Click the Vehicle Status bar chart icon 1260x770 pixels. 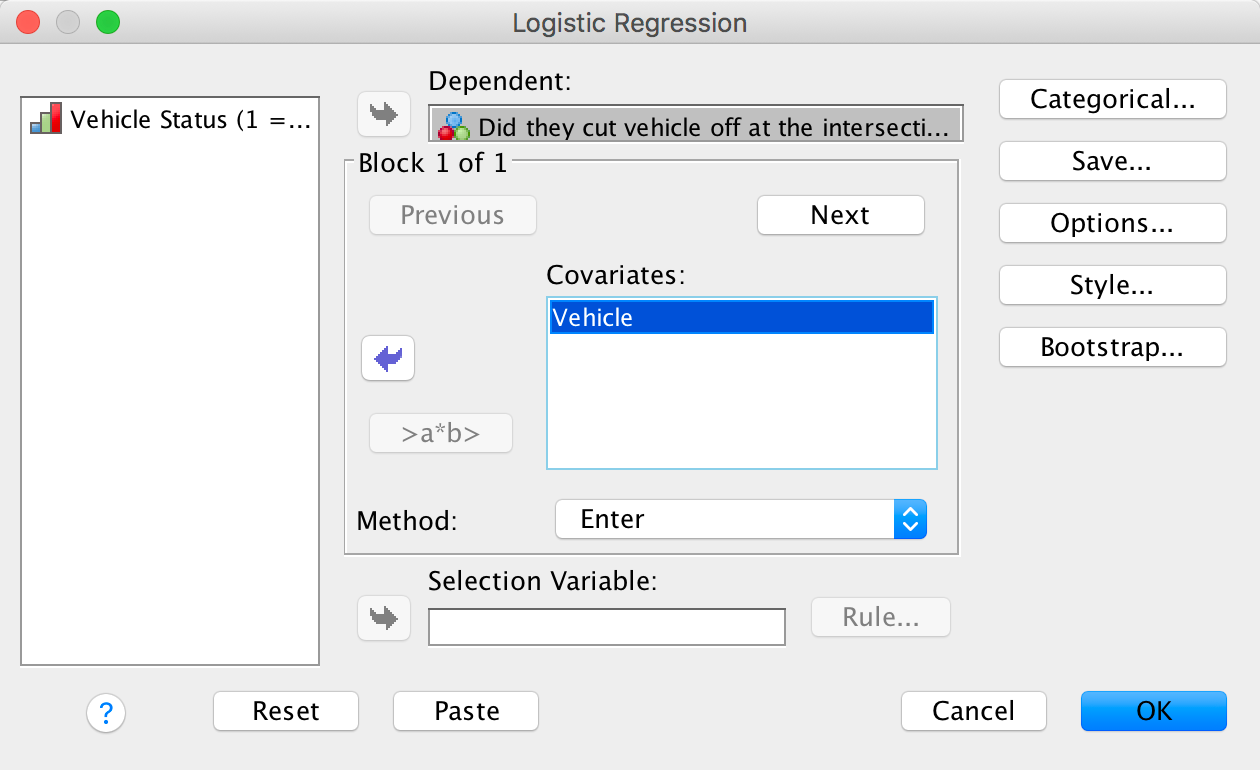coord(47,119)
